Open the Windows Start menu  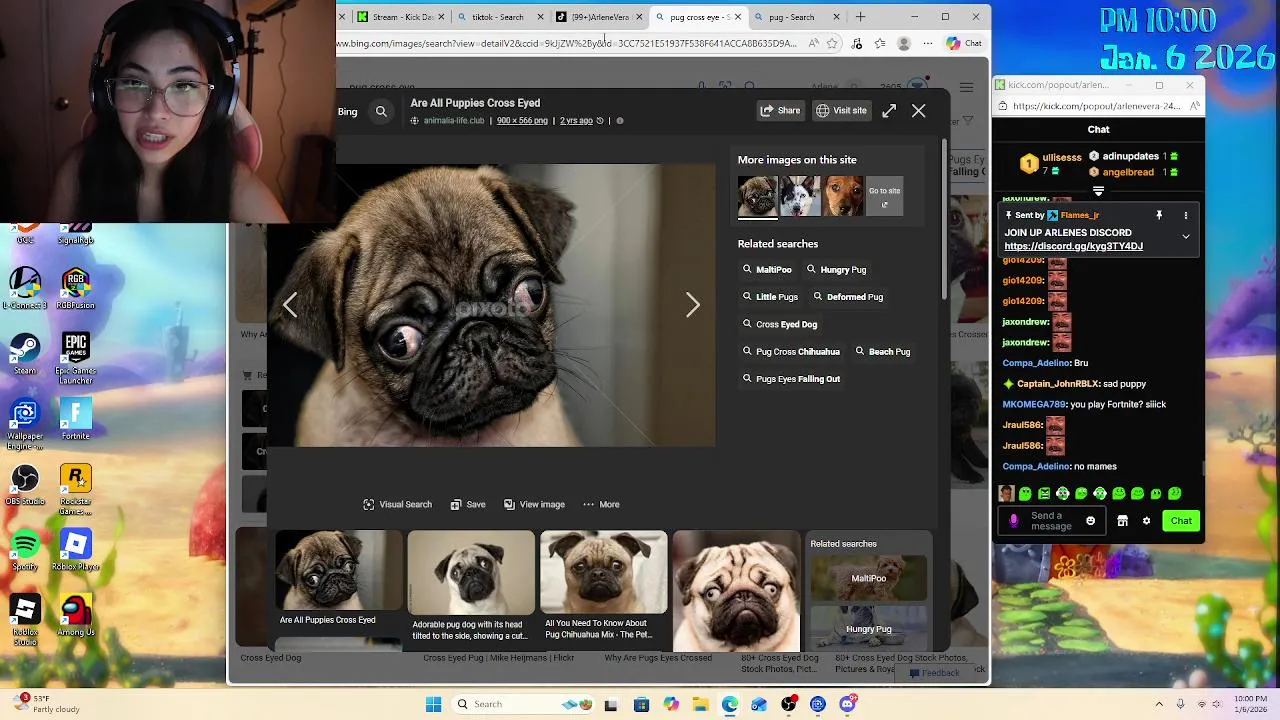[433, 704]
